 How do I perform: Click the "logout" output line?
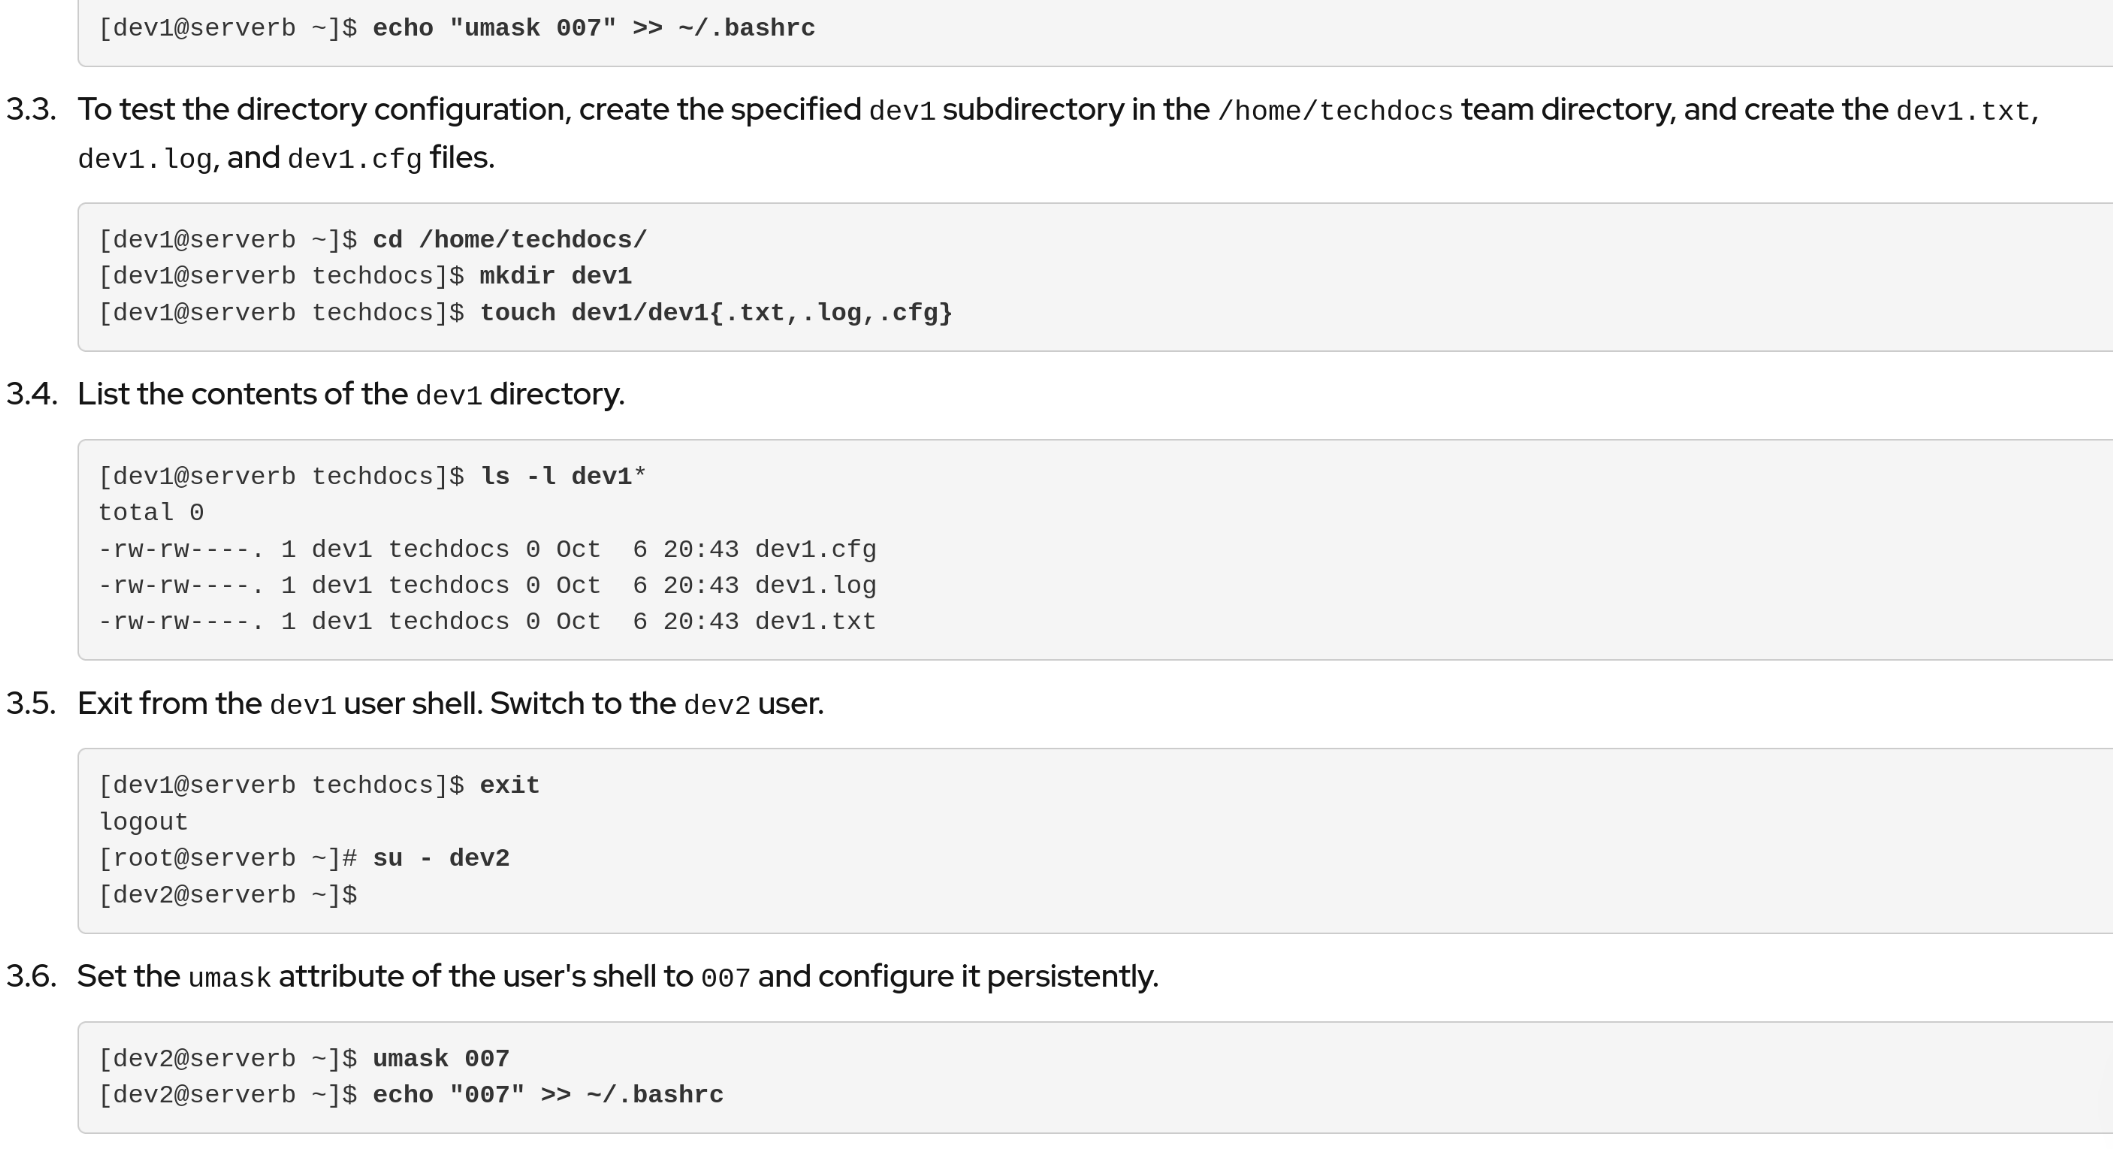pos(143,822)
